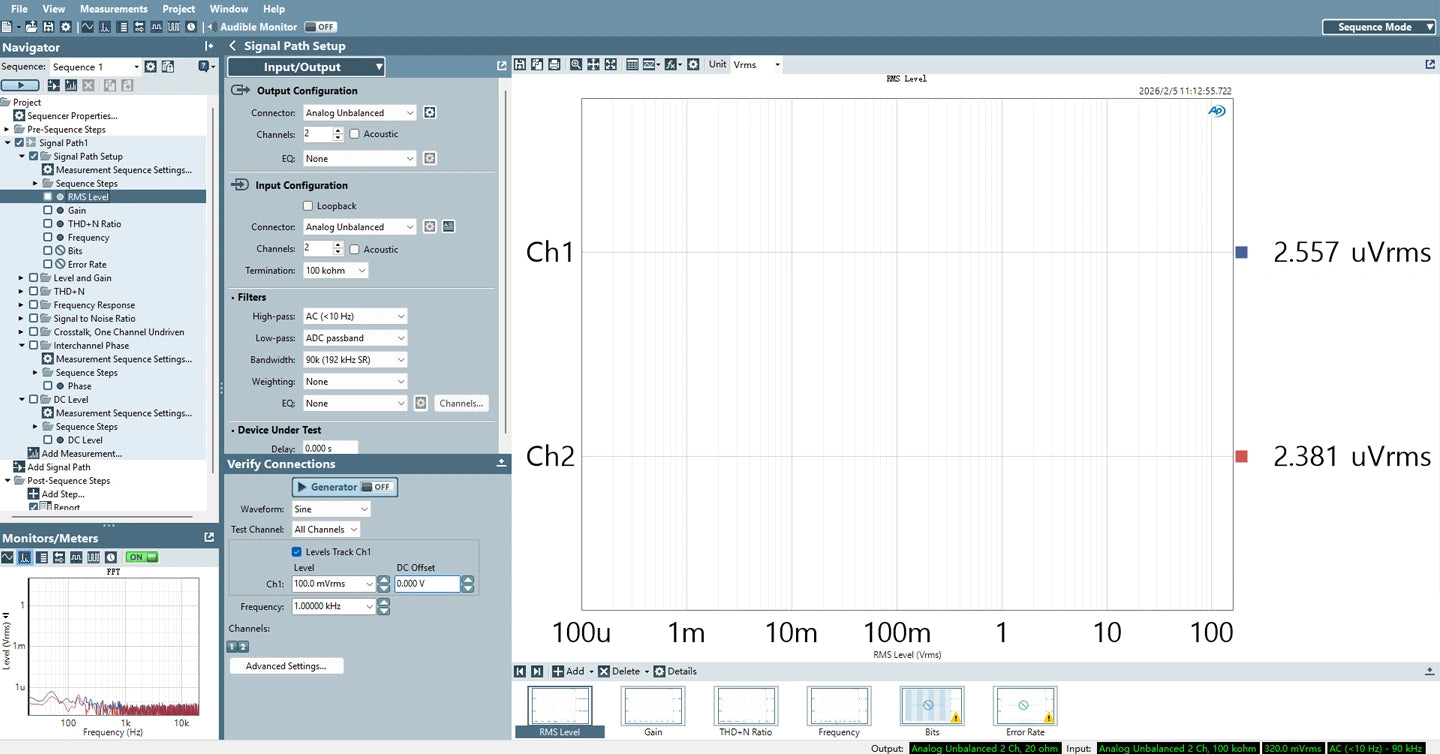Image resolution: width=1440 pixels, height=754 pixels.
Task: Save project icon in main toolbar
Action: (48, 27)
